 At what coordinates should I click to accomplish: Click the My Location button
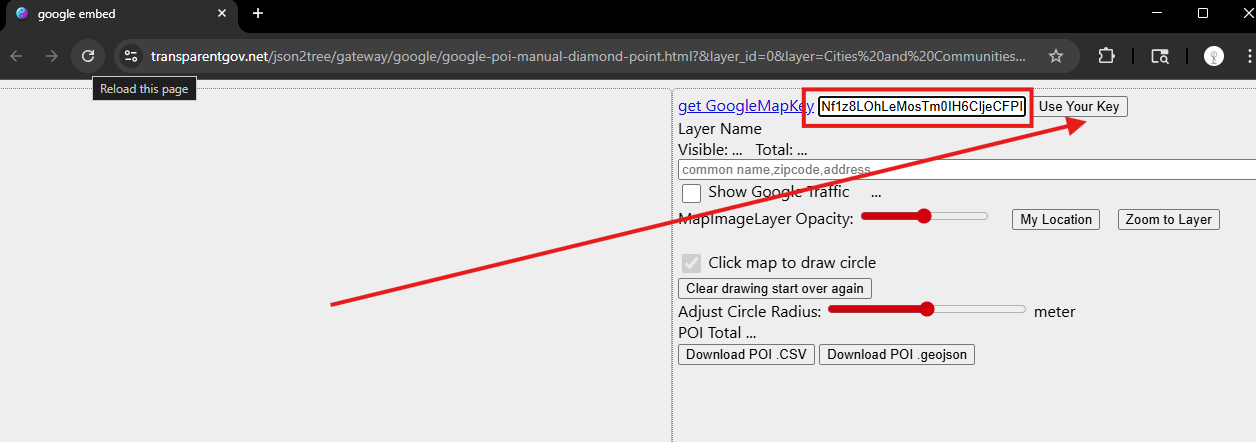pyautogui.click(x=1056, y=219)
